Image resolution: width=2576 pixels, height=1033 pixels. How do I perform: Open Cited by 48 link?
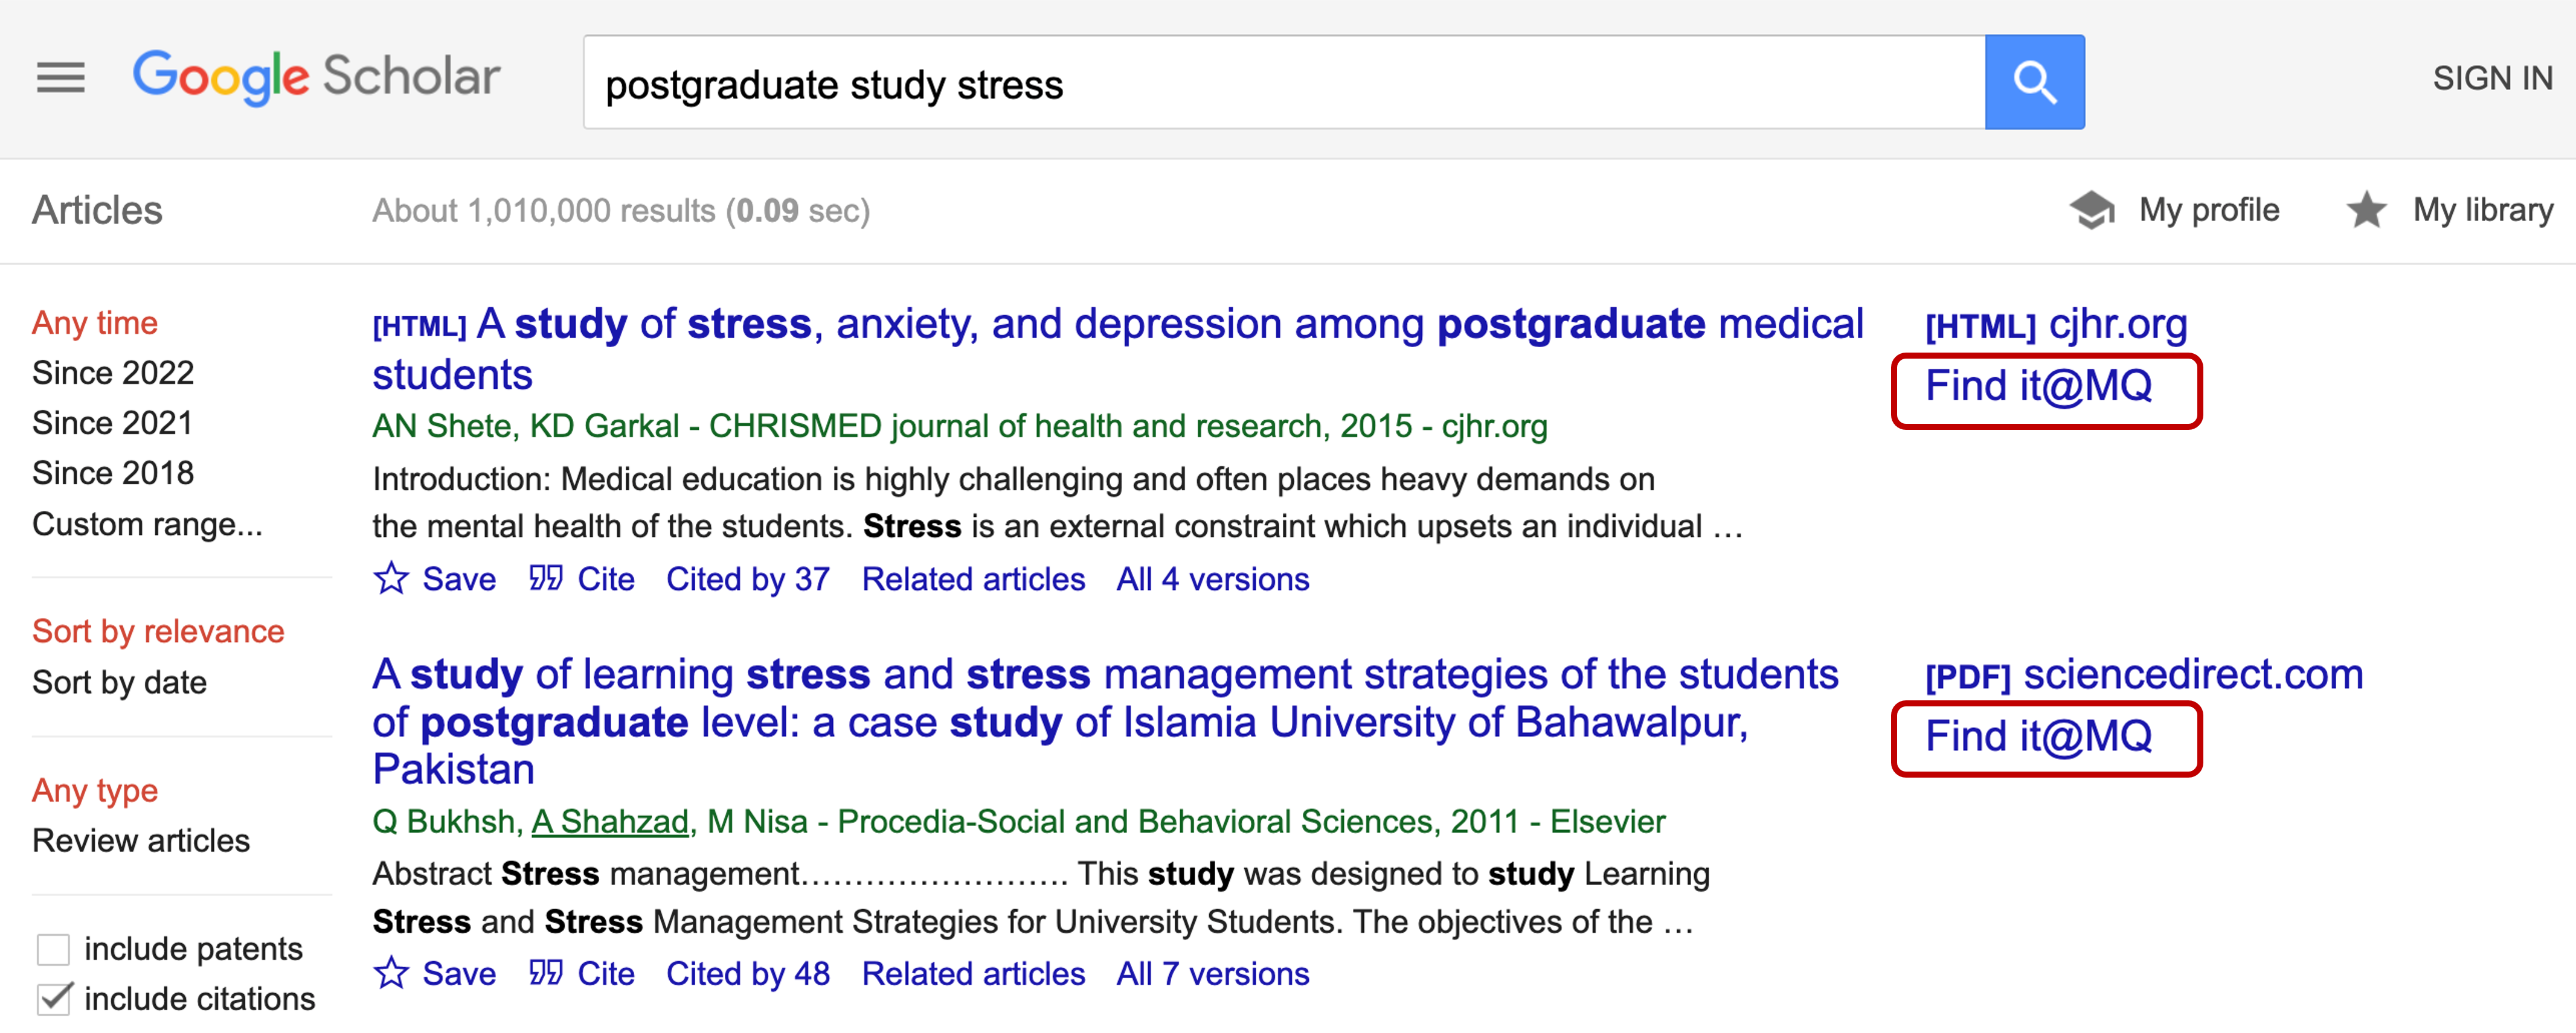click(x=747, y=973)
